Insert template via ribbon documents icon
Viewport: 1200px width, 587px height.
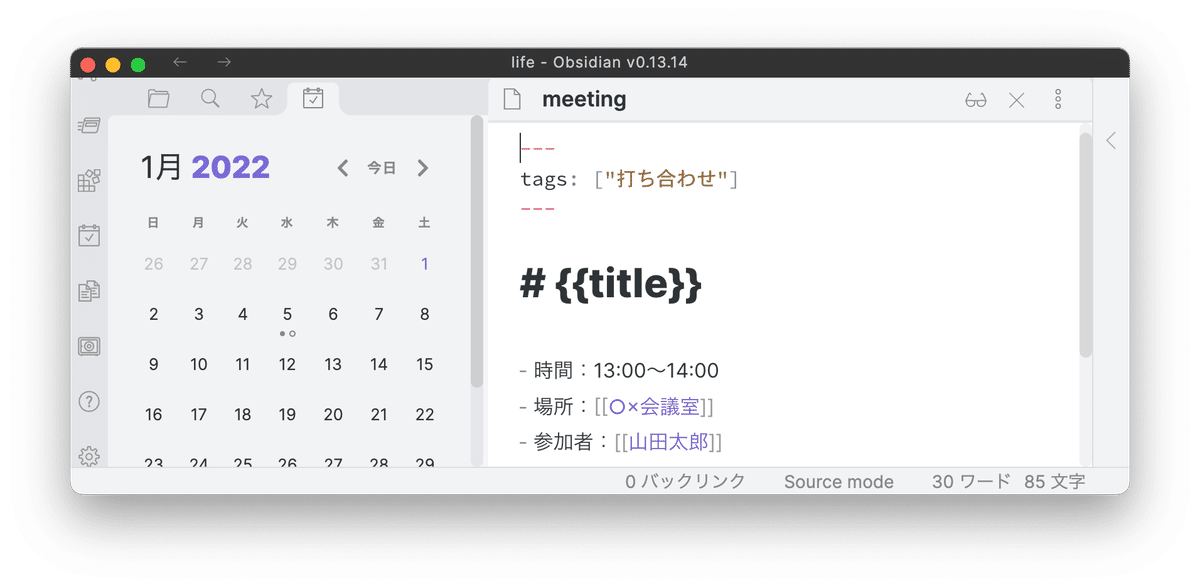(89, 291)
